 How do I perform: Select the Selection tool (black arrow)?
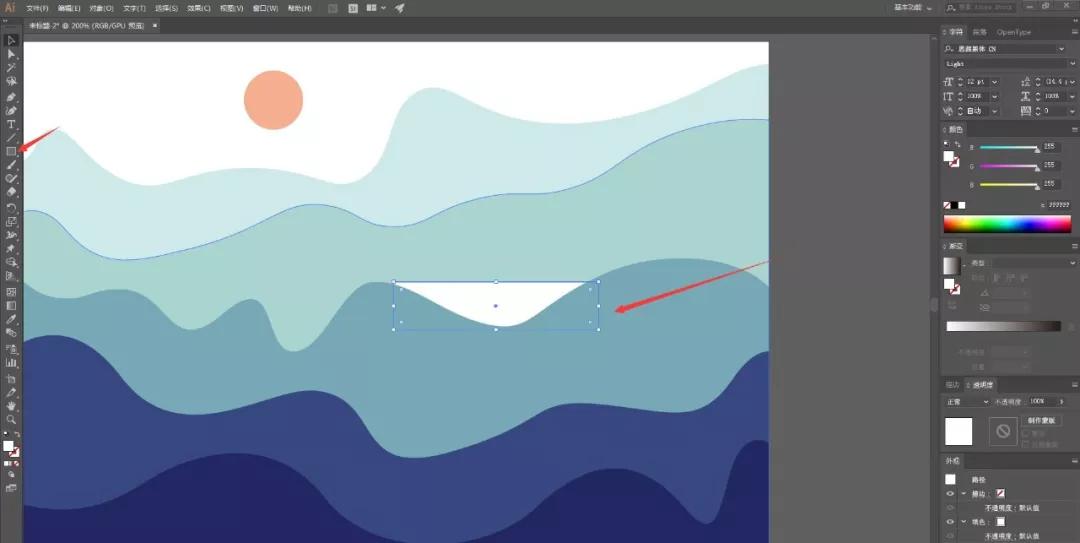pos(11,40)
